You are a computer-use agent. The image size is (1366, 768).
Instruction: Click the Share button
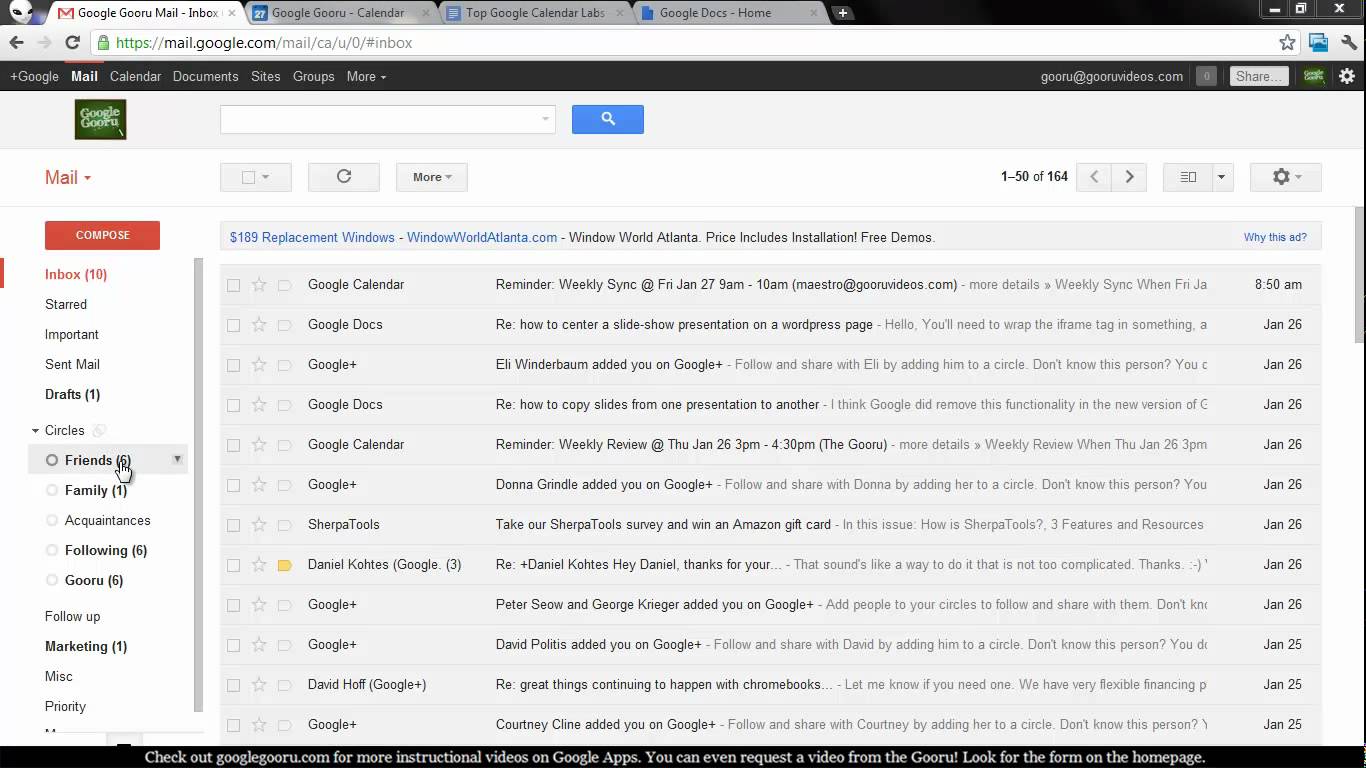point(1258,76)
